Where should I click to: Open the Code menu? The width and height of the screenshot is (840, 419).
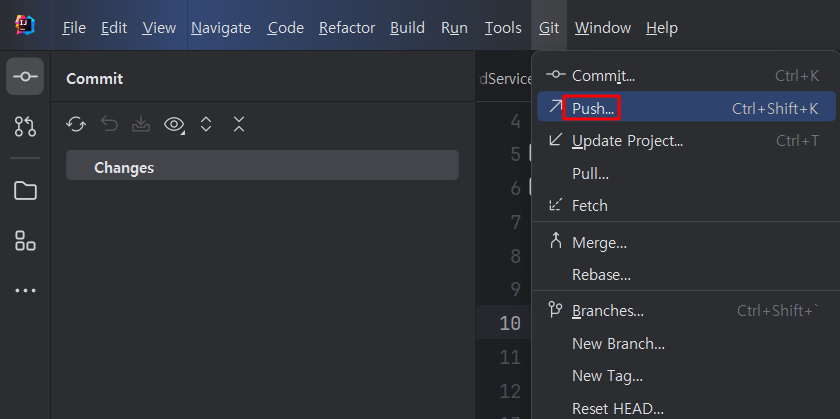[286, 28]
